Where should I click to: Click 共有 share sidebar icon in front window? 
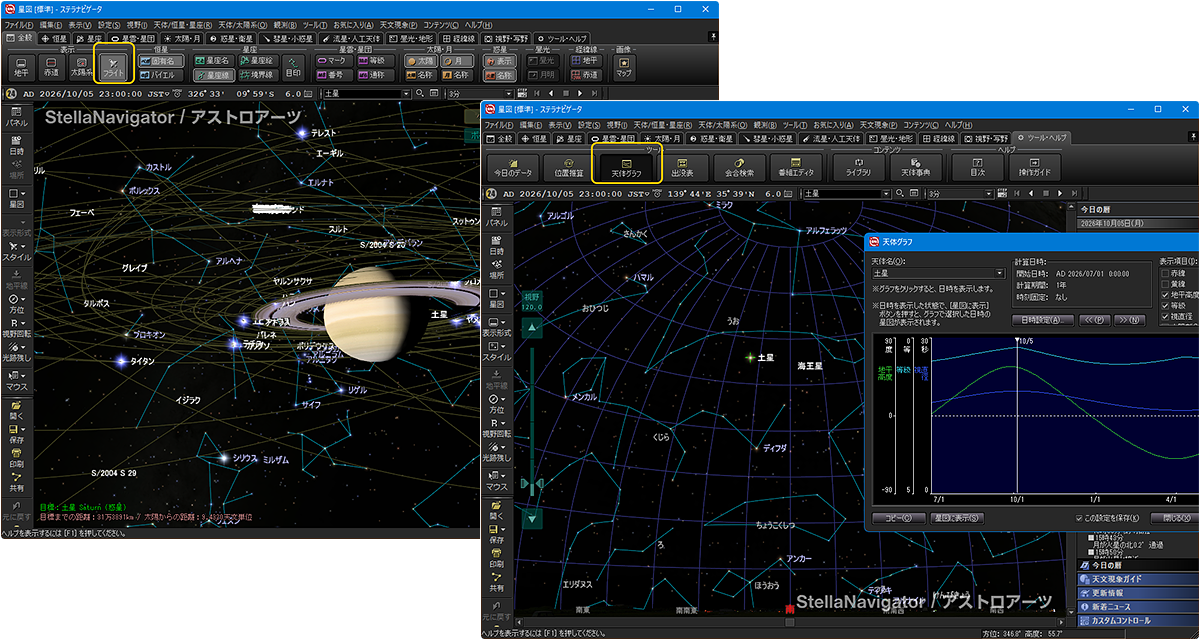click(496, 582)
